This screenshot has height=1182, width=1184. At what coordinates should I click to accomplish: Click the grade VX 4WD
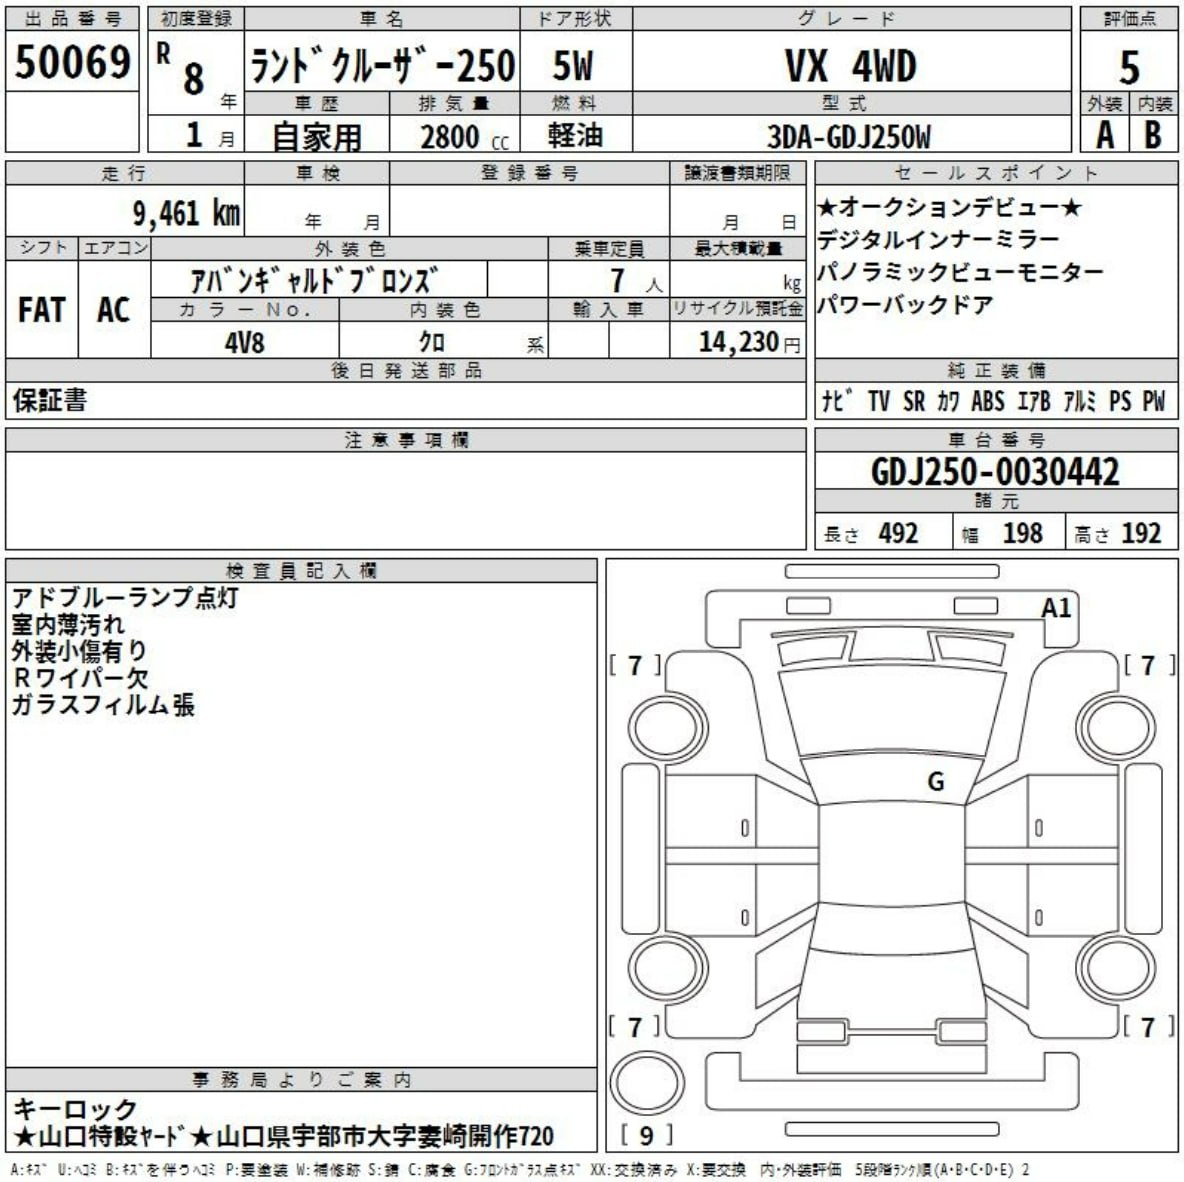point(851,66)
